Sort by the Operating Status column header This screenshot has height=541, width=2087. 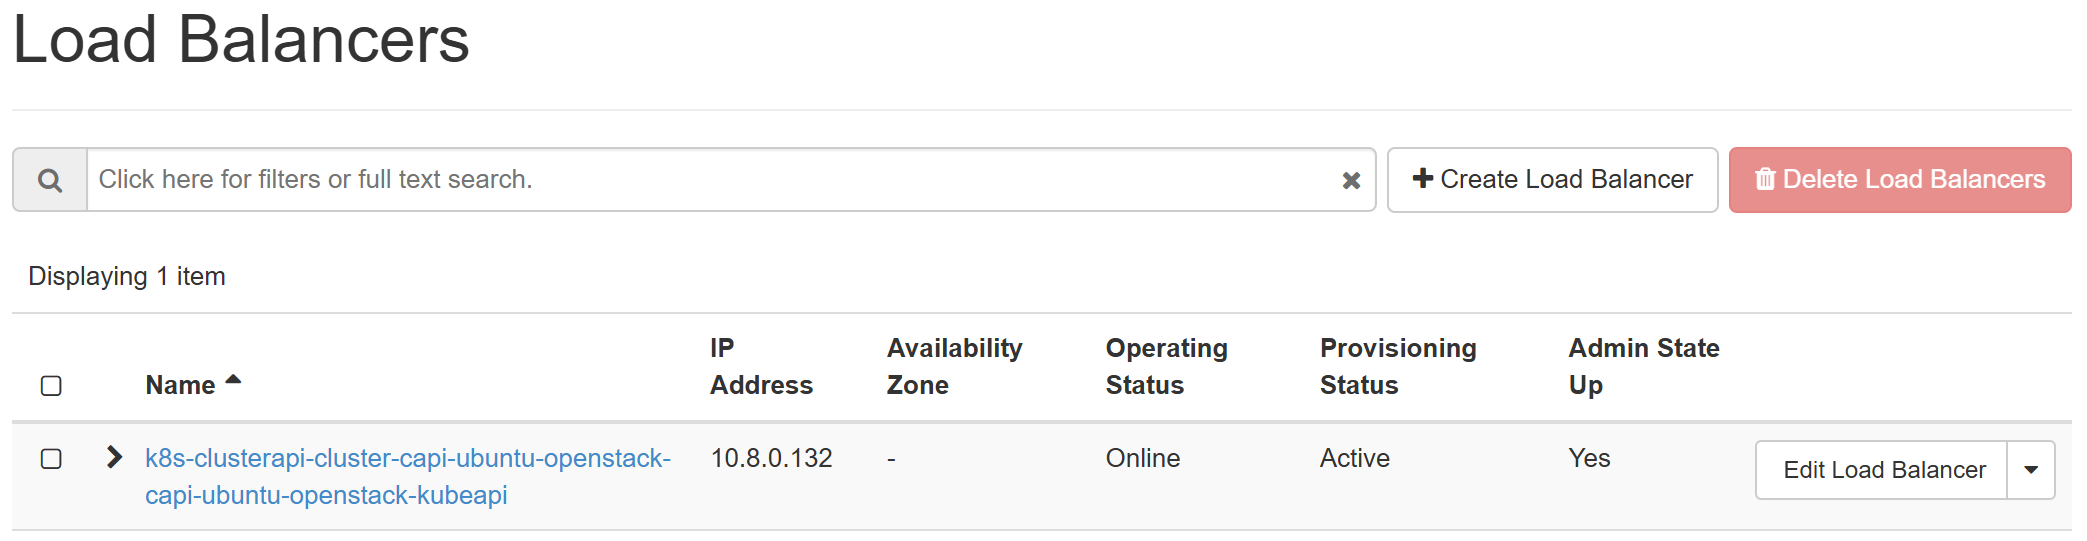coord(1166,366)
